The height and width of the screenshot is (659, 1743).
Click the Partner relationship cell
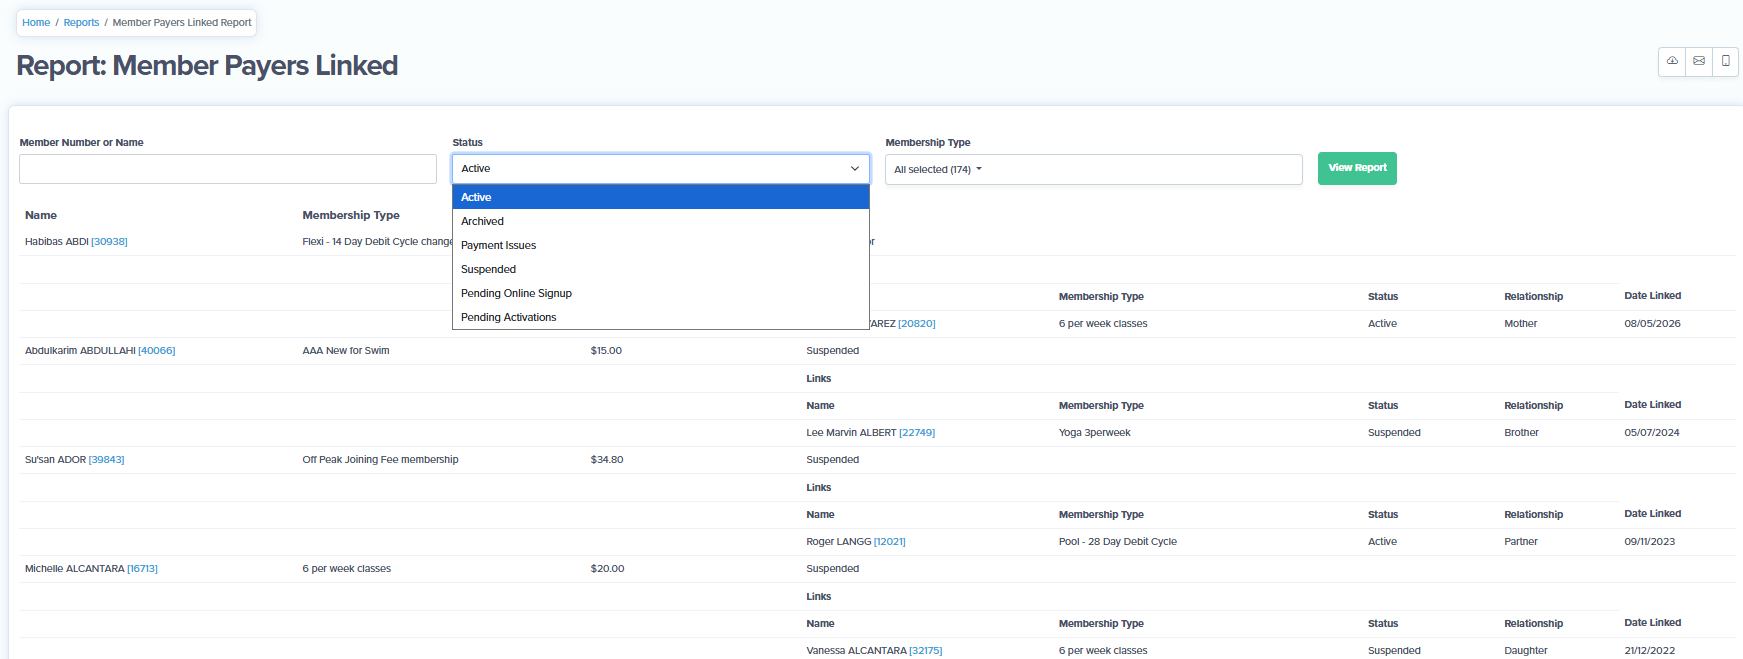pyautogui.click(x=1521, y=542)
